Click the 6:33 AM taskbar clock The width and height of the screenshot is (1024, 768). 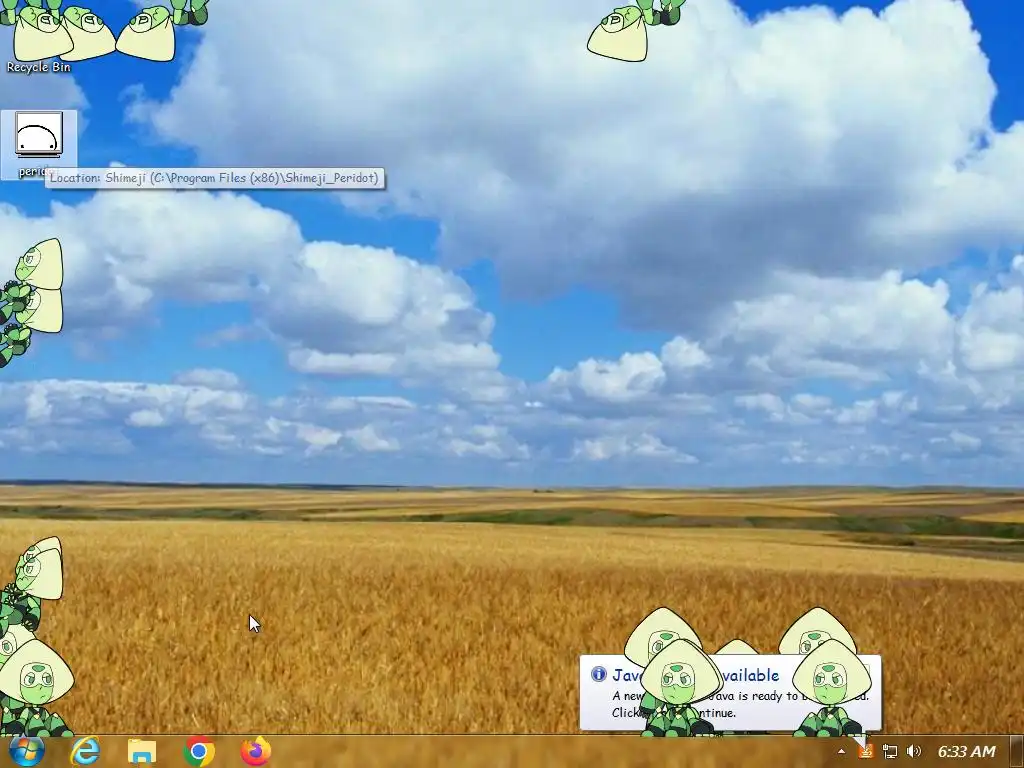coord(967,752)
